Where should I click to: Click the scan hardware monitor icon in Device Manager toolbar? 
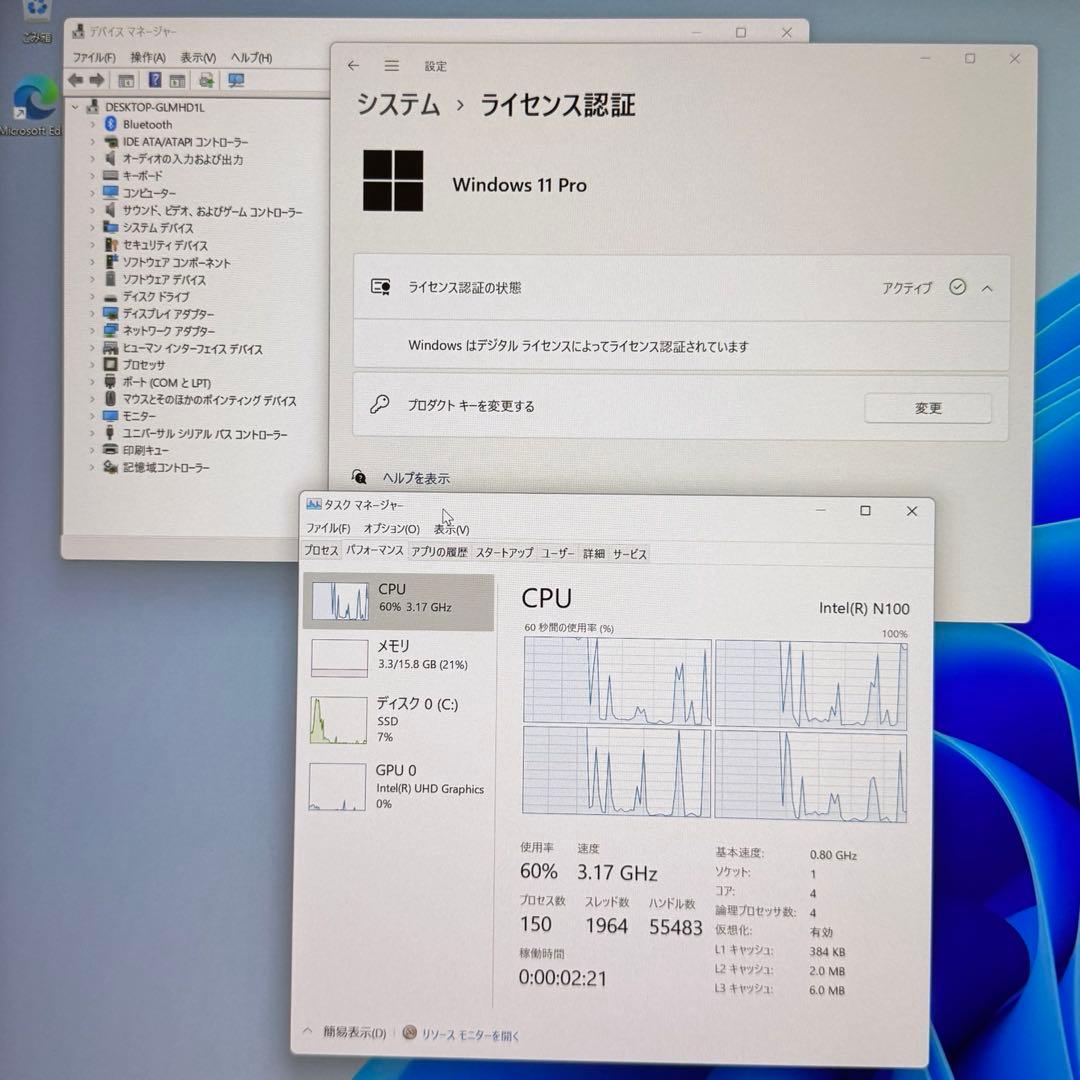pos(236,81)
